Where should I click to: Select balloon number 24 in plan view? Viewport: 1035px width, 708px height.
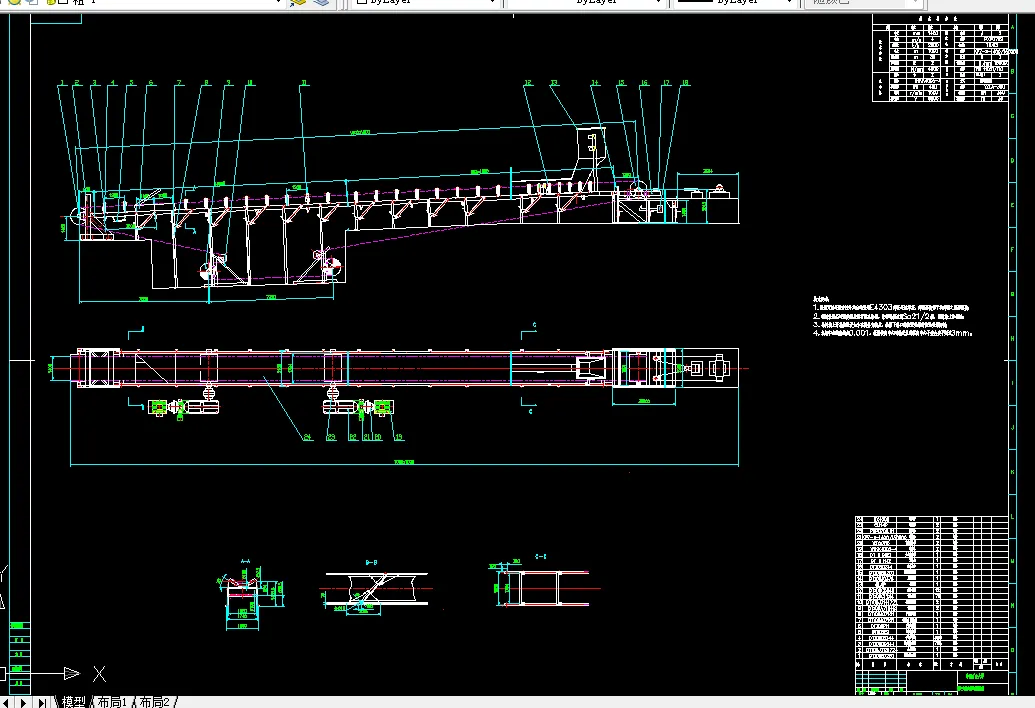point(308,437)
